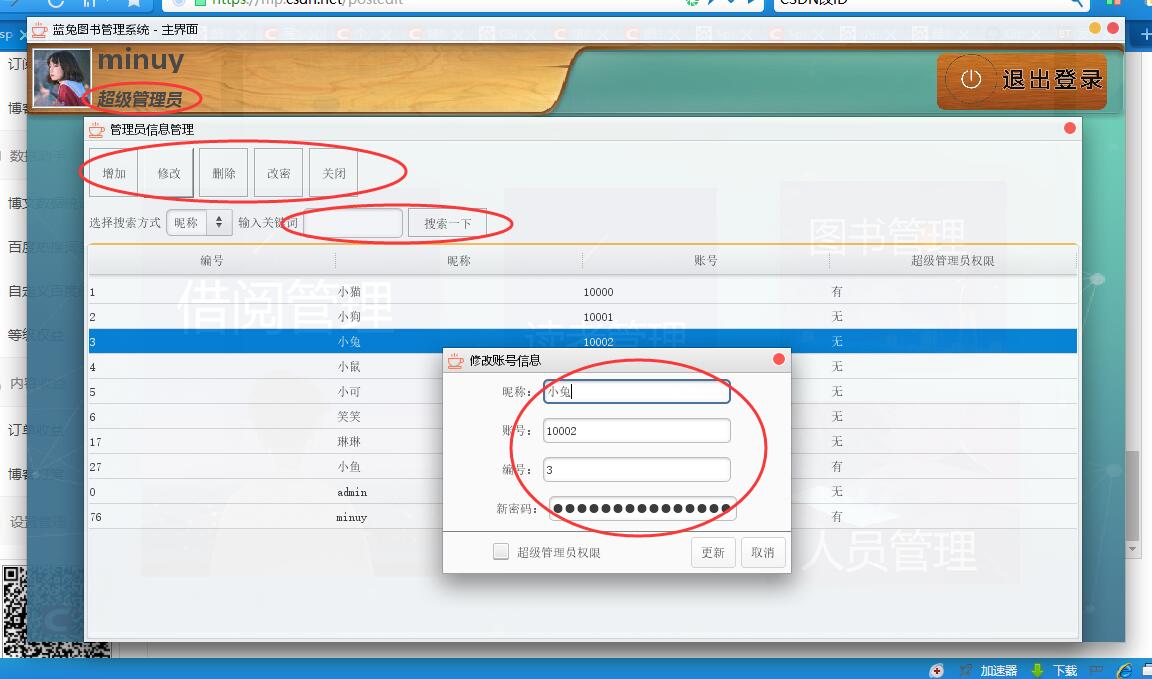Click the 下载 download icon in browser status bar
The width and height of the screenshot is (1152, 679).
[1037, 670]
